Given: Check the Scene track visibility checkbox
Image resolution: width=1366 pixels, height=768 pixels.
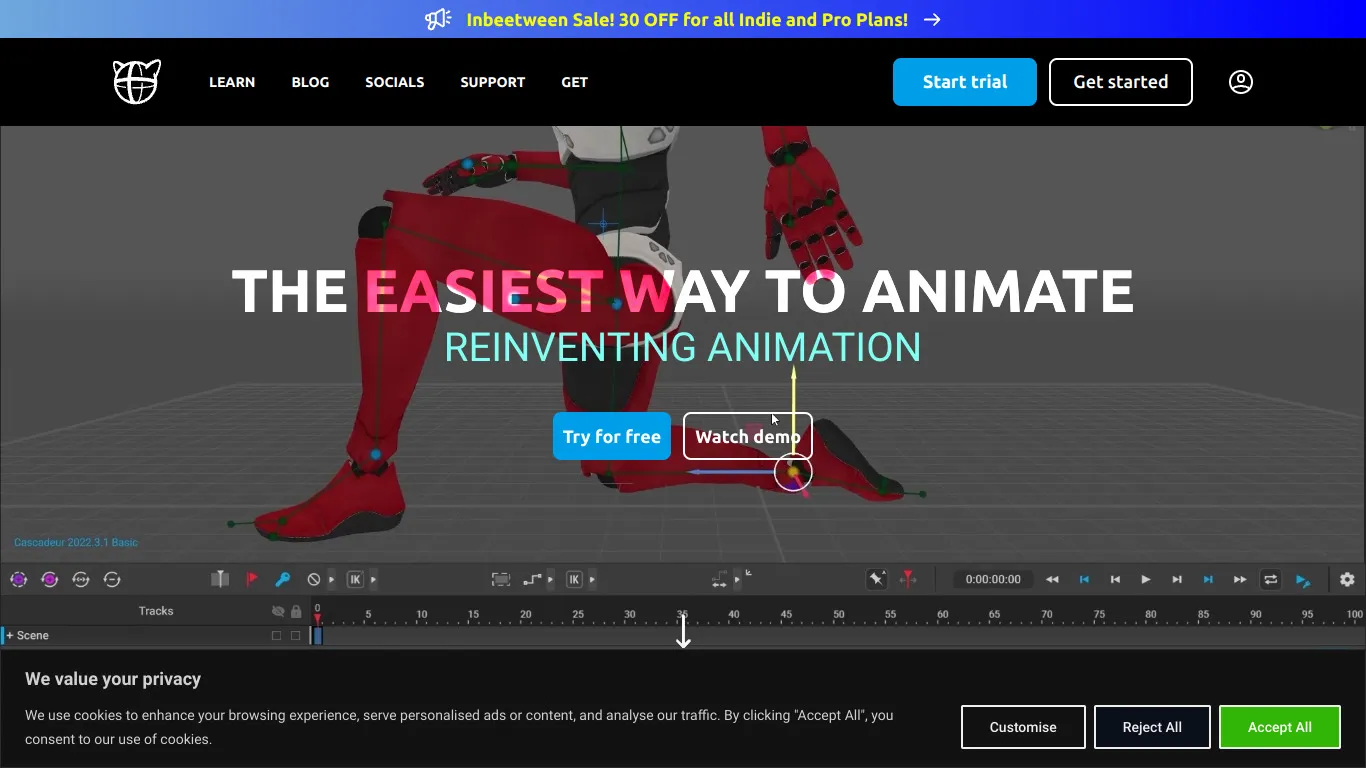Looking at the screenshot, I should 277,635.
